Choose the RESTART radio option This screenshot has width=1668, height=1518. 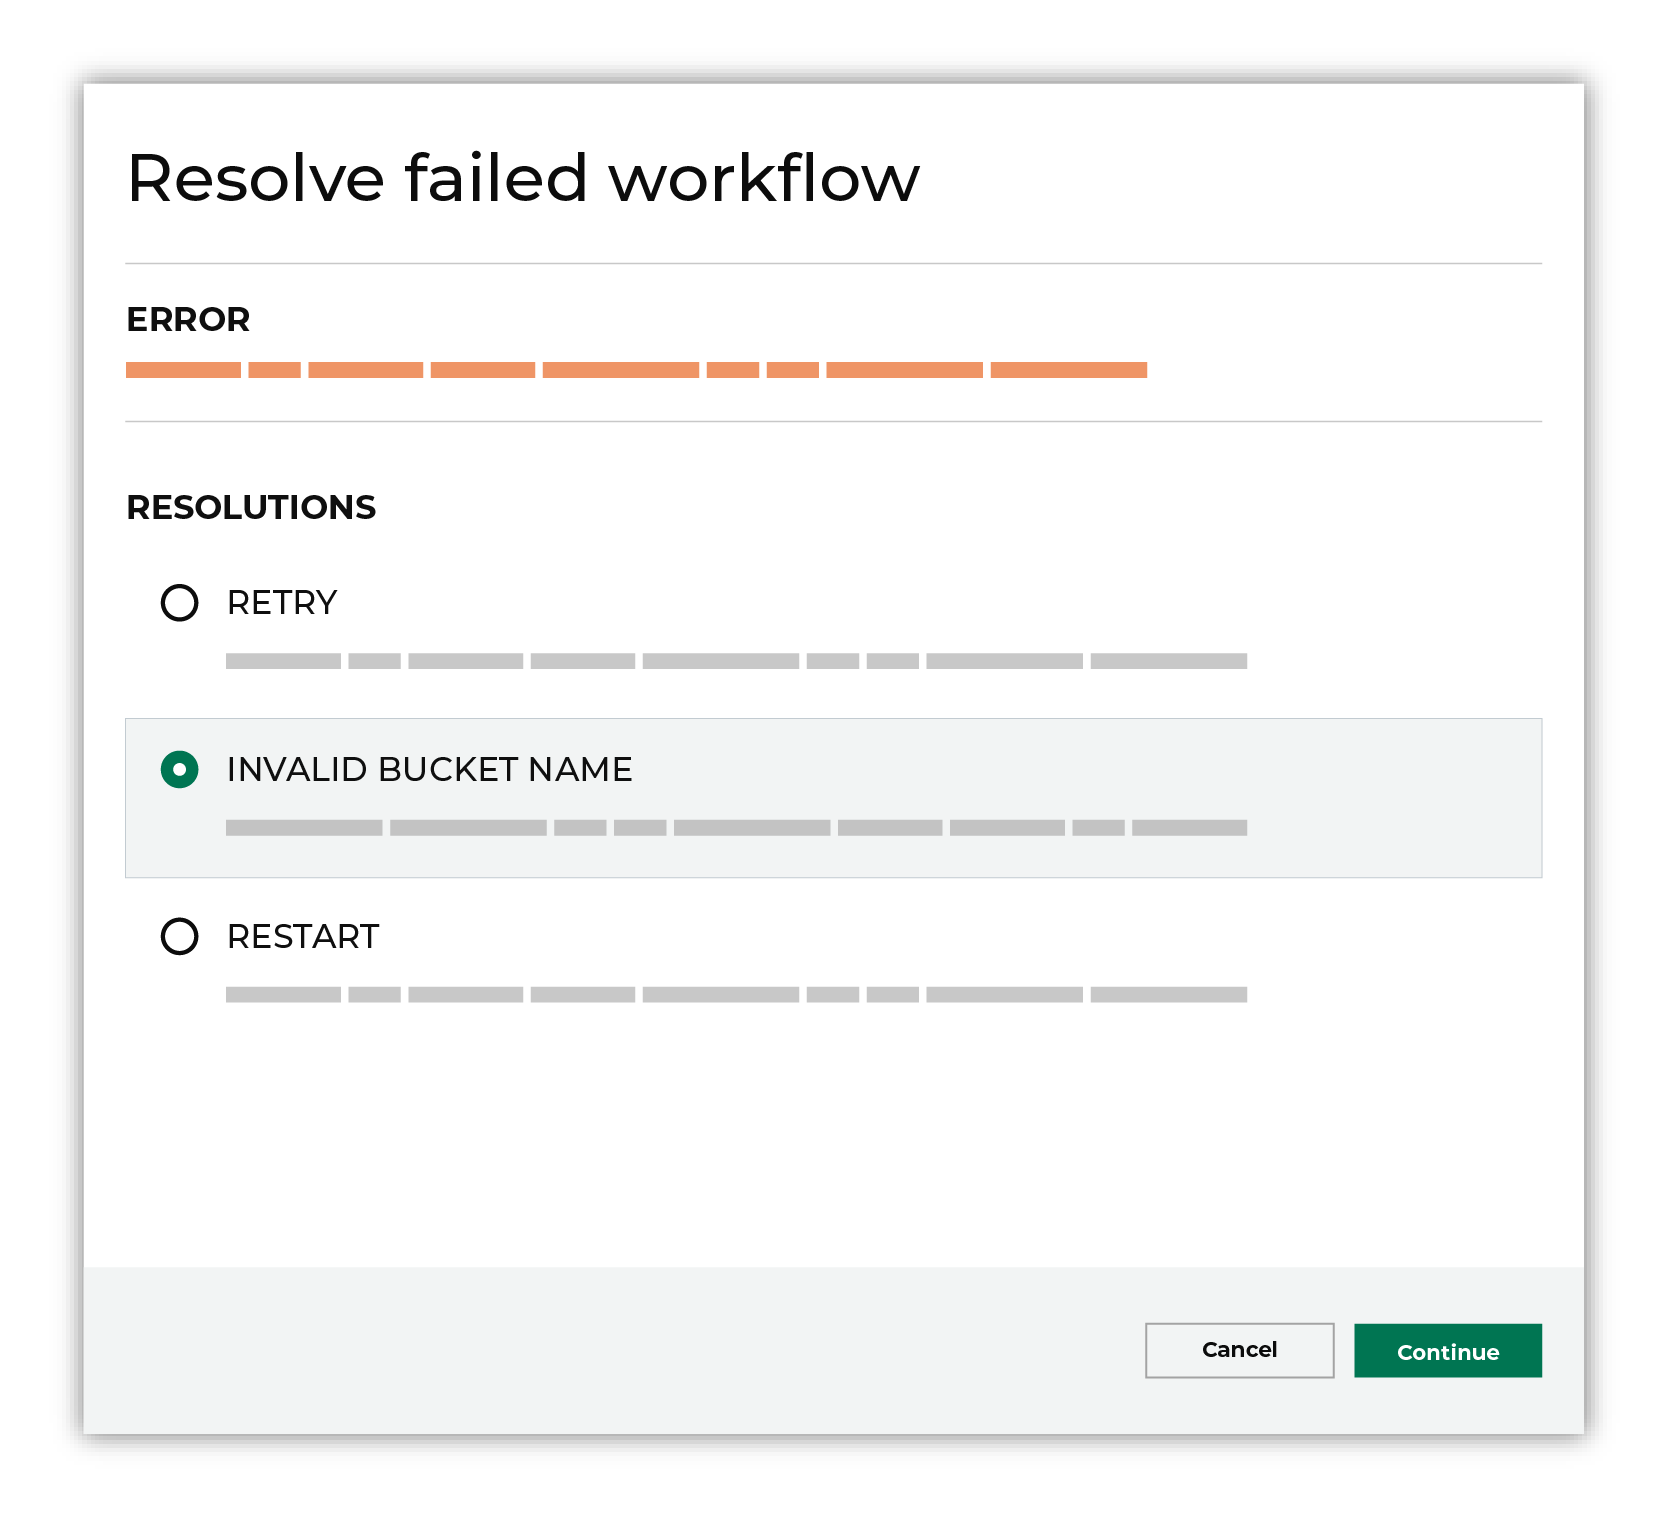click(180, 937)
